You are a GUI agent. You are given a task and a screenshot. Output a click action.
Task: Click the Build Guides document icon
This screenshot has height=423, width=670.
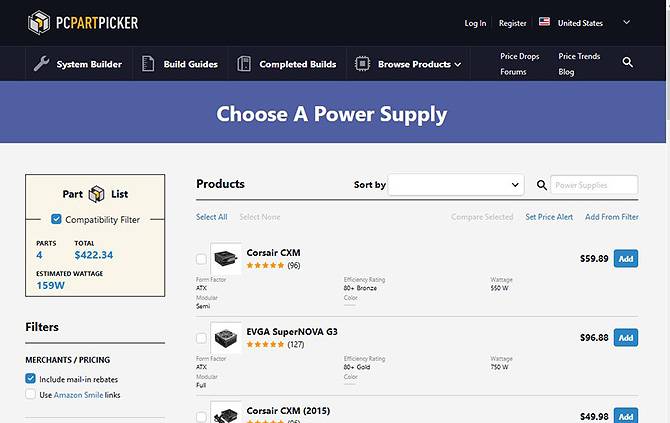[148, 64]
